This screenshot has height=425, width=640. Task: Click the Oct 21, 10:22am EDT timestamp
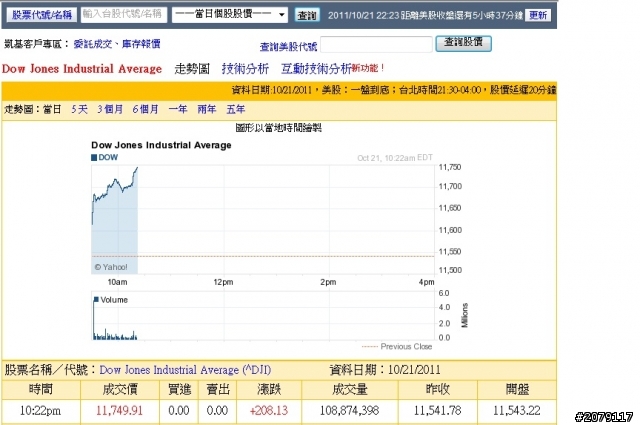(395, 158)
